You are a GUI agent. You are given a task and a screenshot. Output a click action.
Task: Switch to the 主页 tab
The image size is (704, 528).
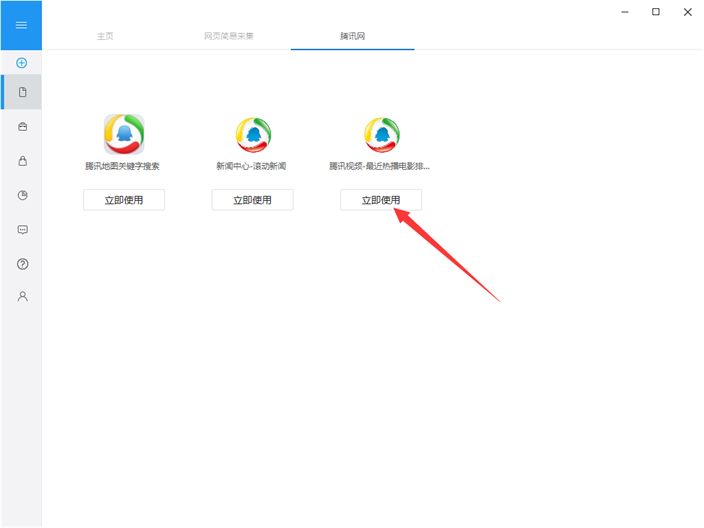[105, 36]
